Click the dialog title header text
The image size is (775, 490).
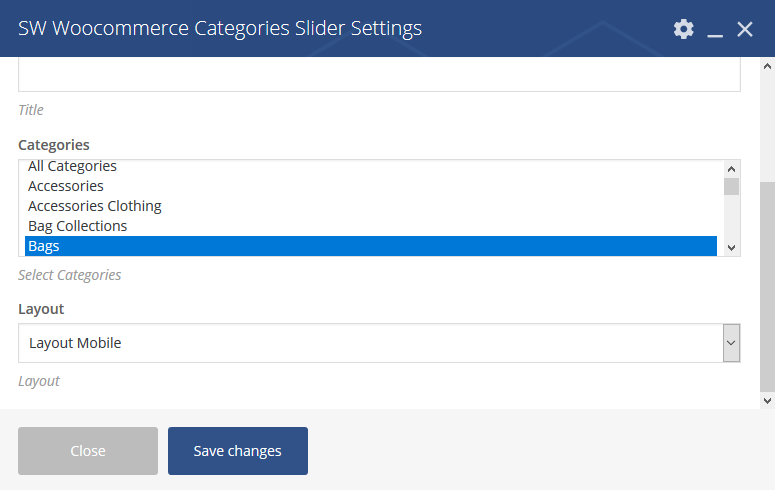click(220, 28)
